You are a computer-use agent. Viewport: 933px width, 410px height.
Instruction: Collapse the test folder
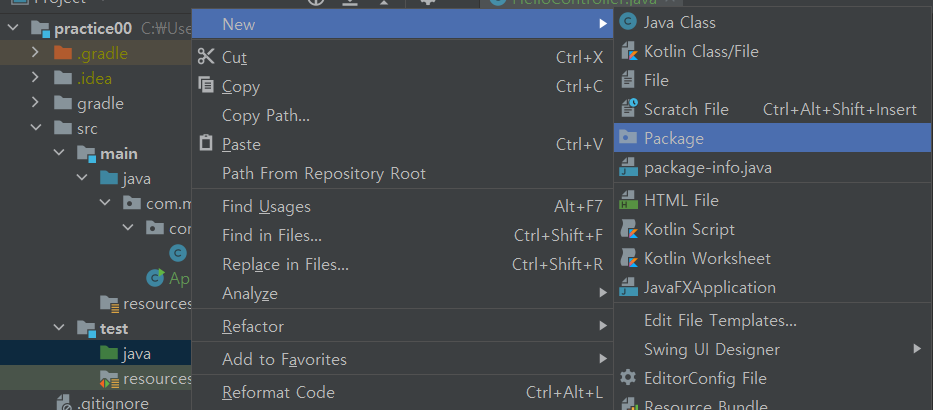[59, 328]
